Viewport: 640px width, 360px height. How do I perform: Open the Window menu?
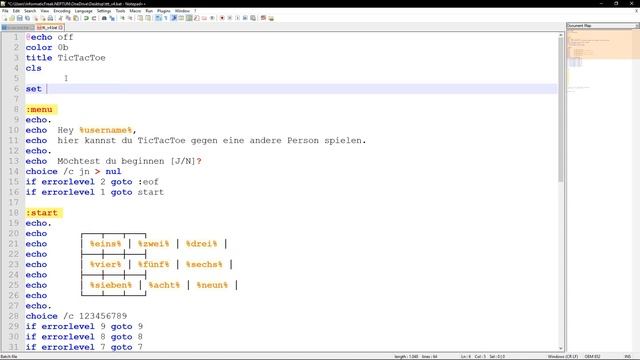click(182, 11)
